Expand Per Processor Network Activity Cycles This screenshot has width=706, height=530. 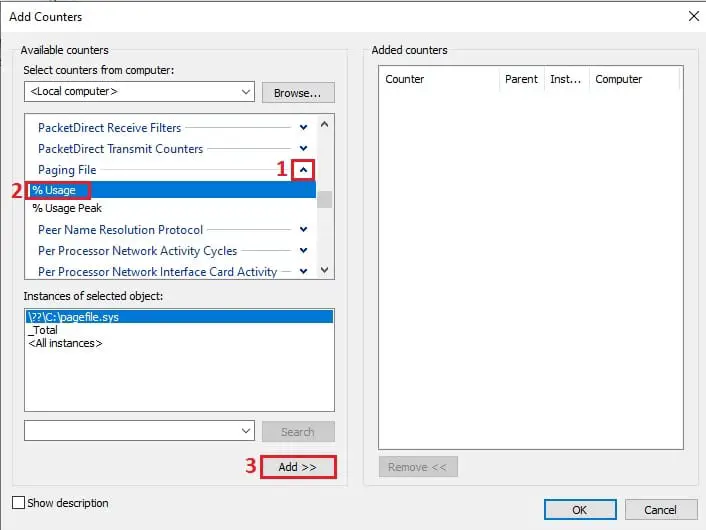click(303, 250)
